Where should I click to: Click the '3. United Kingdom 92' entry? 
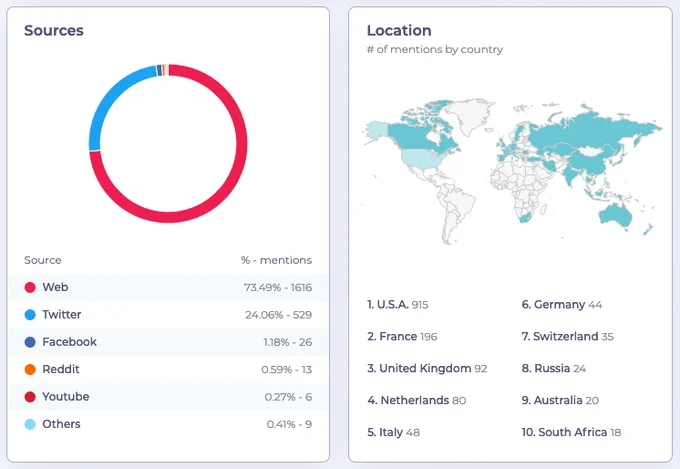pos(427,368)
